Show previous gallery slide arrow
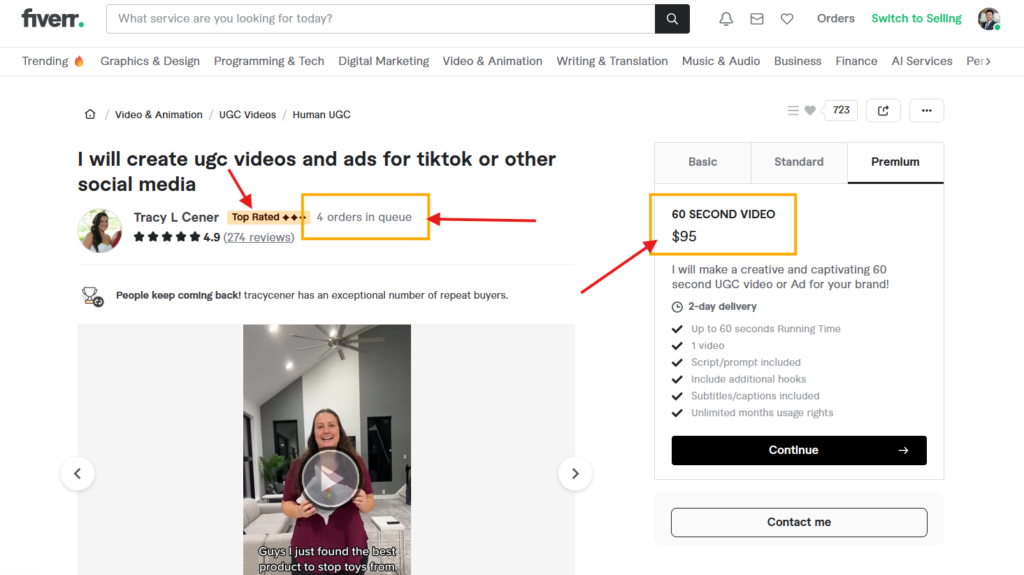 pyautogui.click(x=78, y=473)
